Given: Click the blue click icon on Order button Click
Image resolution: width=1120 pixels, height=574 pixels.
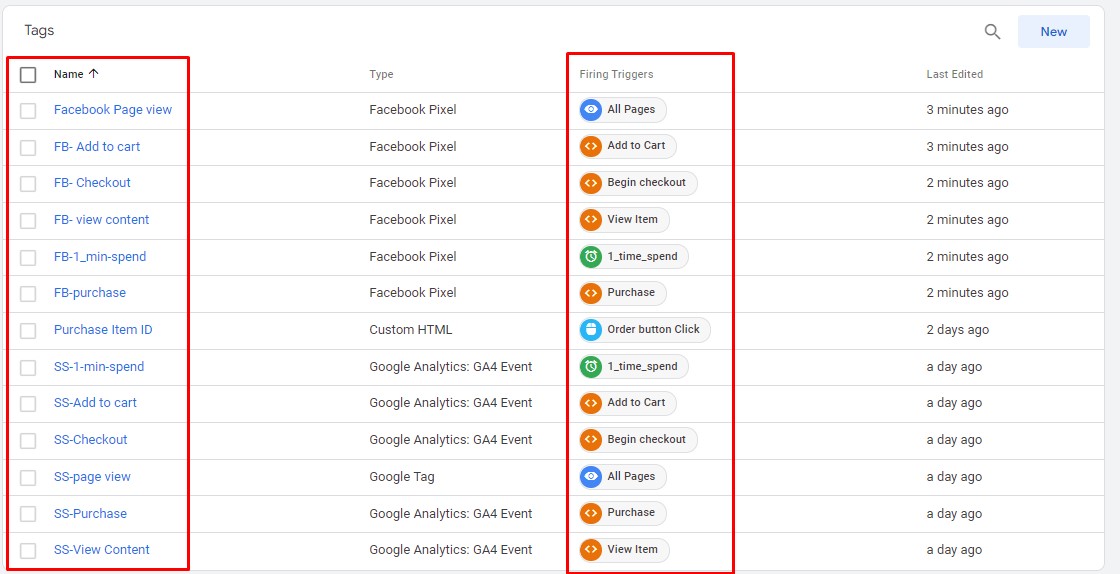Looking at the screenshot, I should [x=591, y=330].
